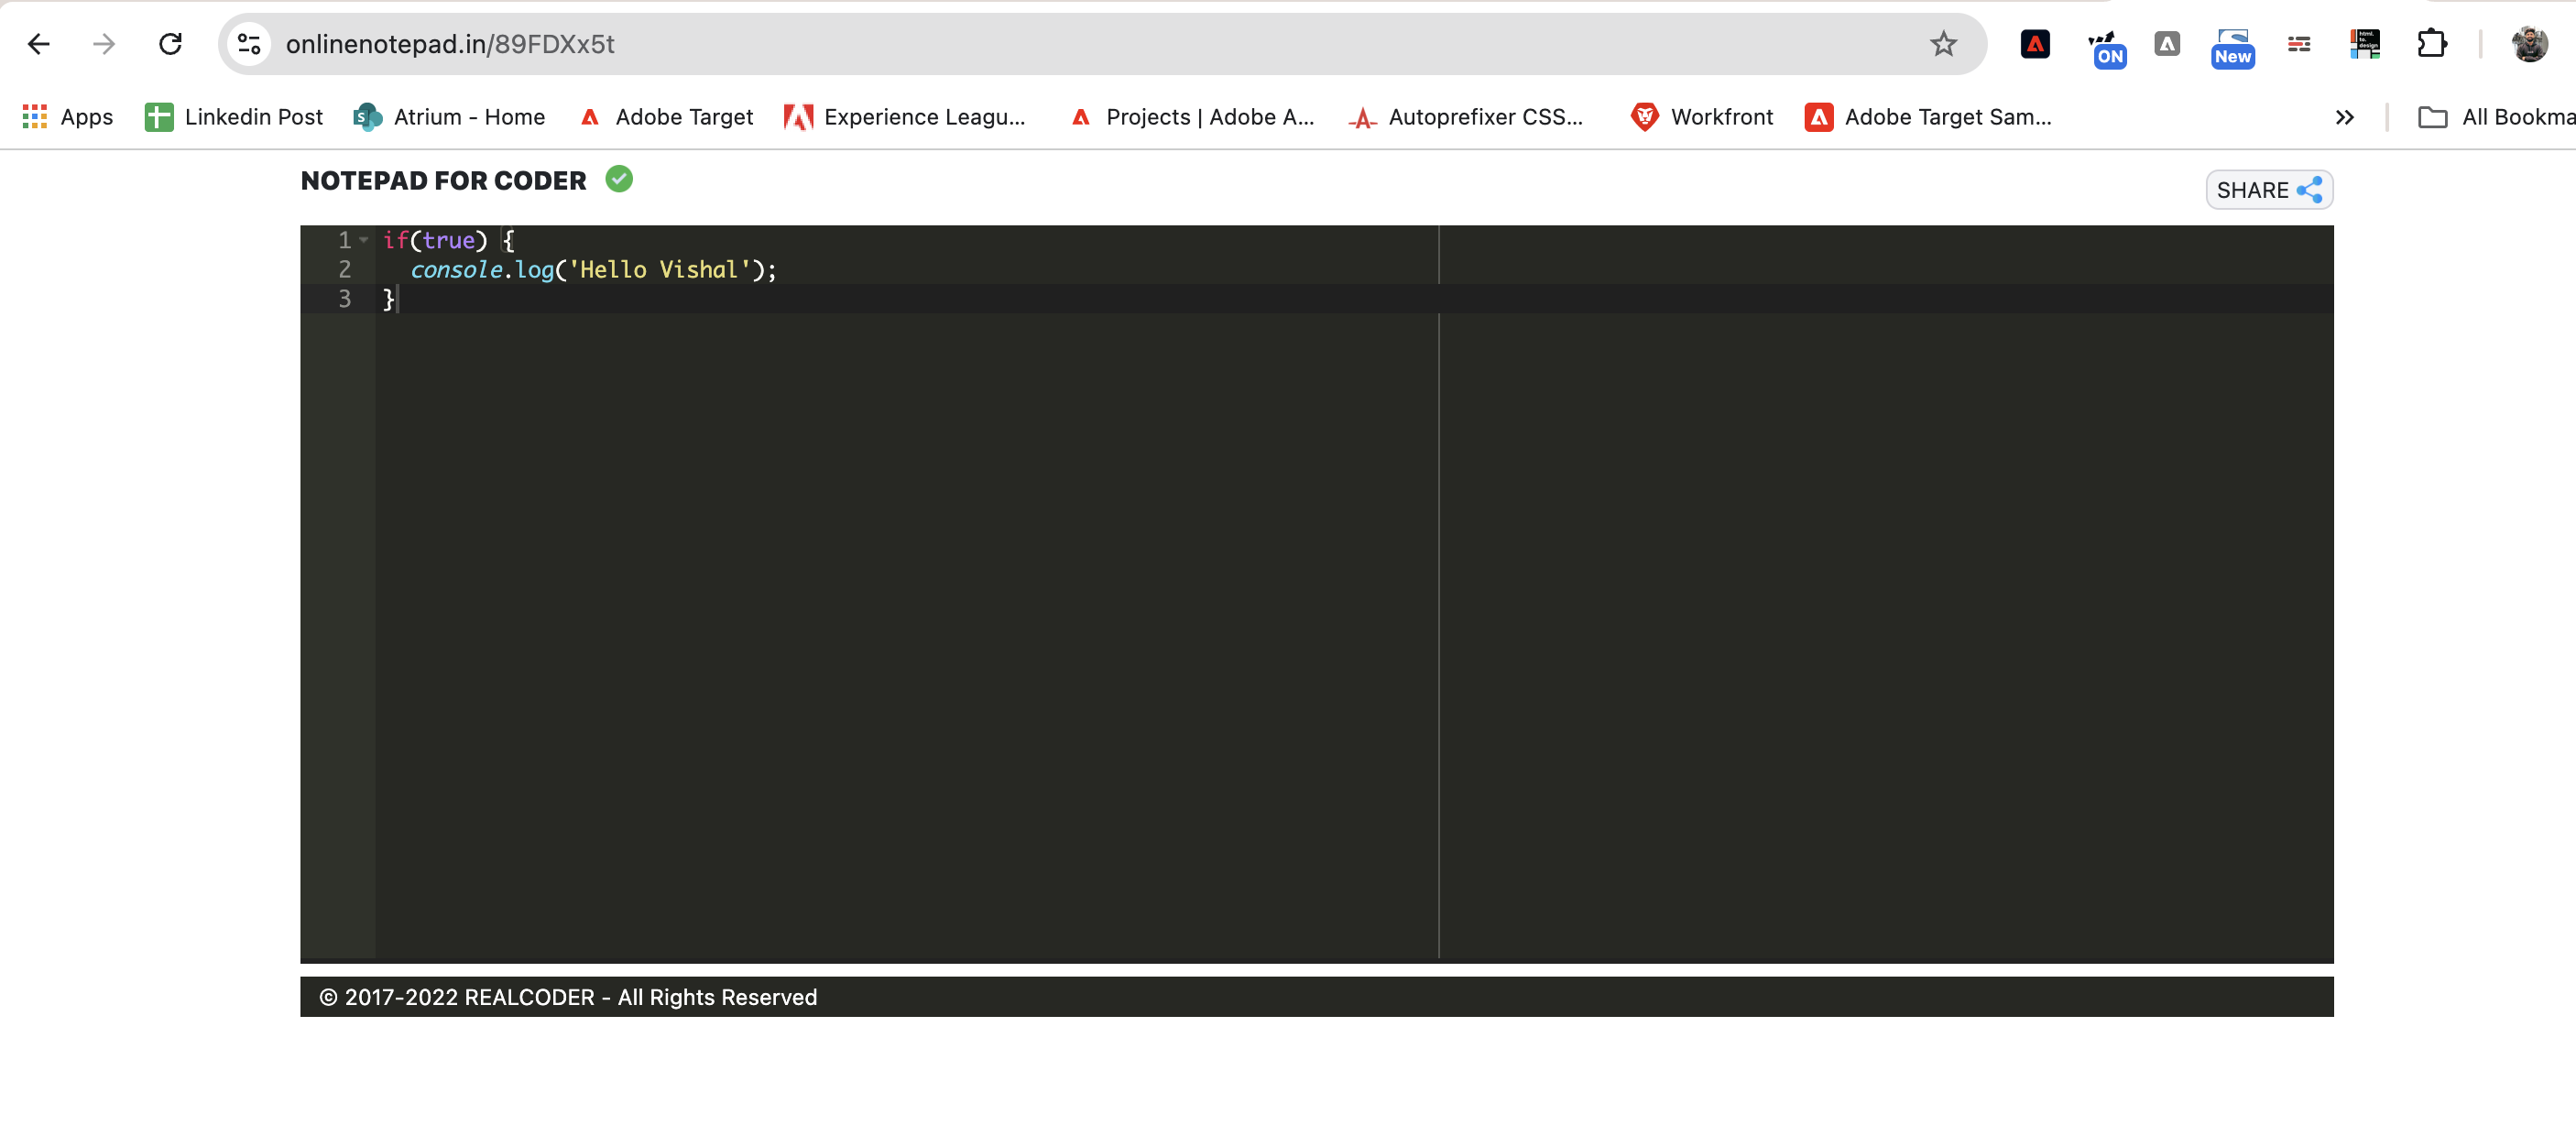Screen dimensions: 2576x1136
Task: Collapse the code fold arrow on line 1
Action: point(364,240)
